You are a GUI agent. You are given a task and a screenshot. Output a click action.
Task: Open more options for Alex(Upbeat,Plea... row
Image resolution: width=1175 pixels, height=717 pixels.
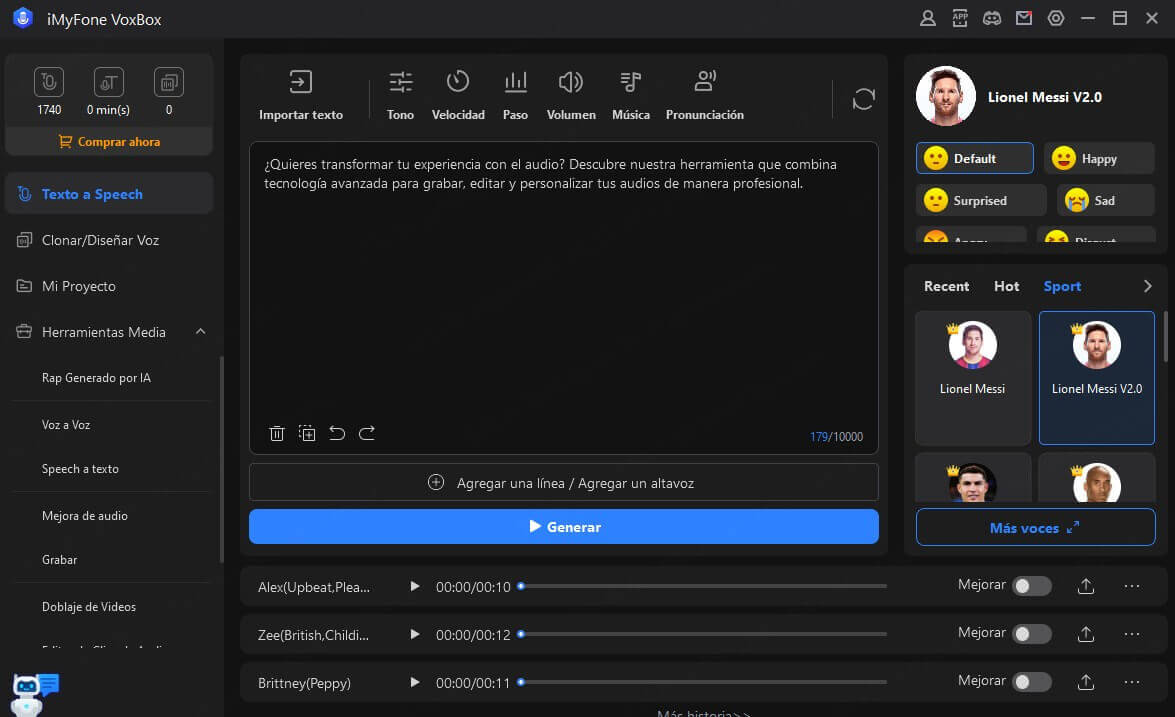(1132, 586)
